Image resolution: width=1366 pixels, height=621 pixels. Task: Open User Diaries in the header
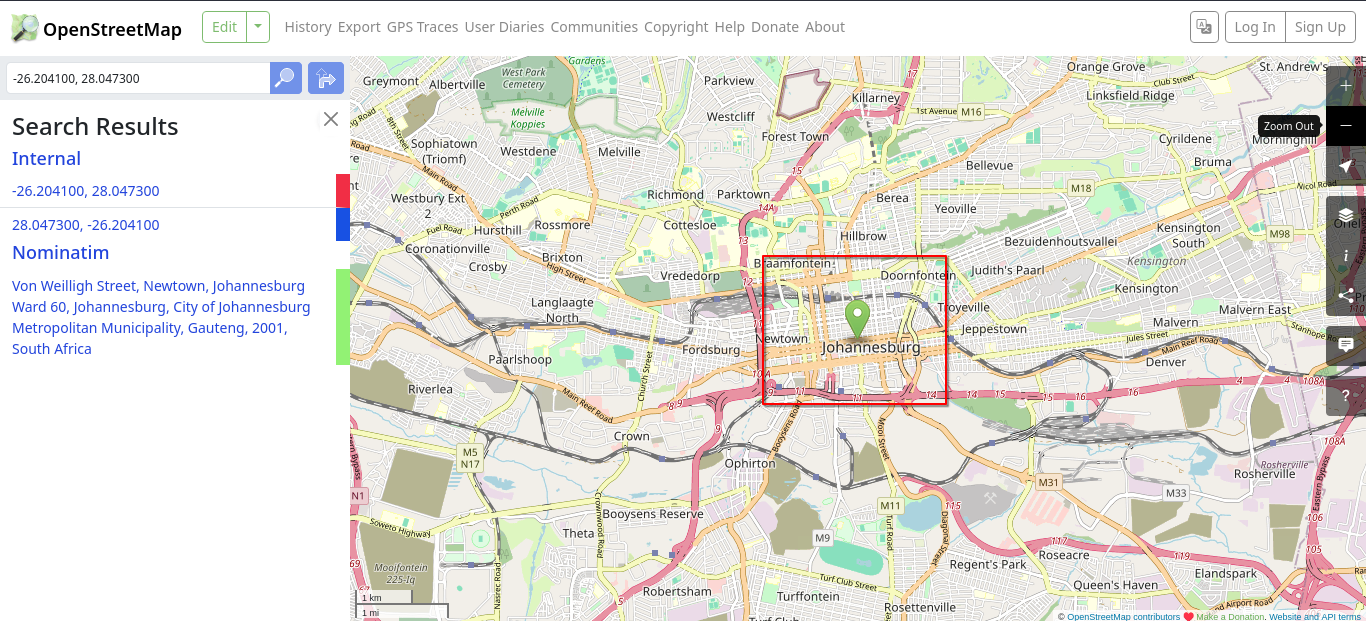(504, 27)
